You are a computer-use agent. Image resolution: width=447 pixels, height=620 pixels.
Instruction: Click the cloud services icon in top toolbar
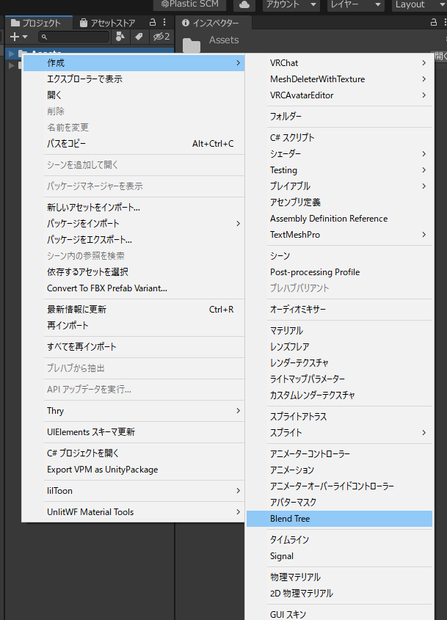point(244,5)
